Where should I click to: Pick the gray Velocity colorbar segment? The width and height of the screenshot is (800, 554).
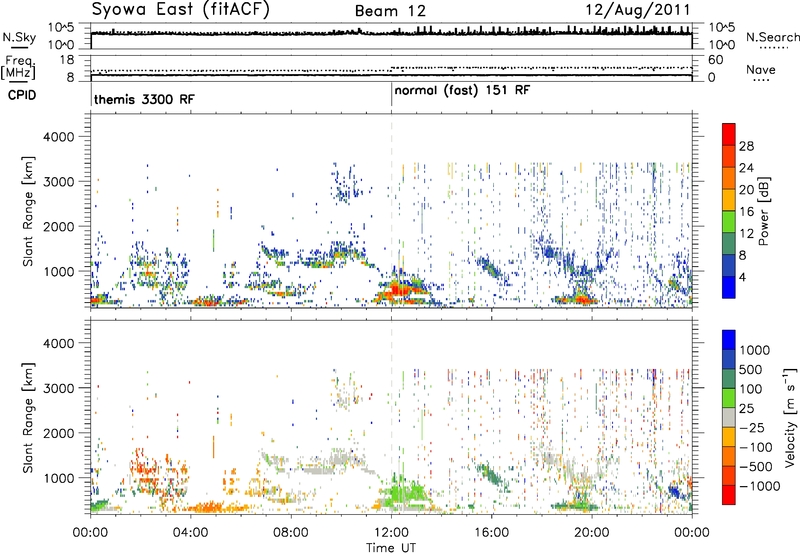[729, 417]
